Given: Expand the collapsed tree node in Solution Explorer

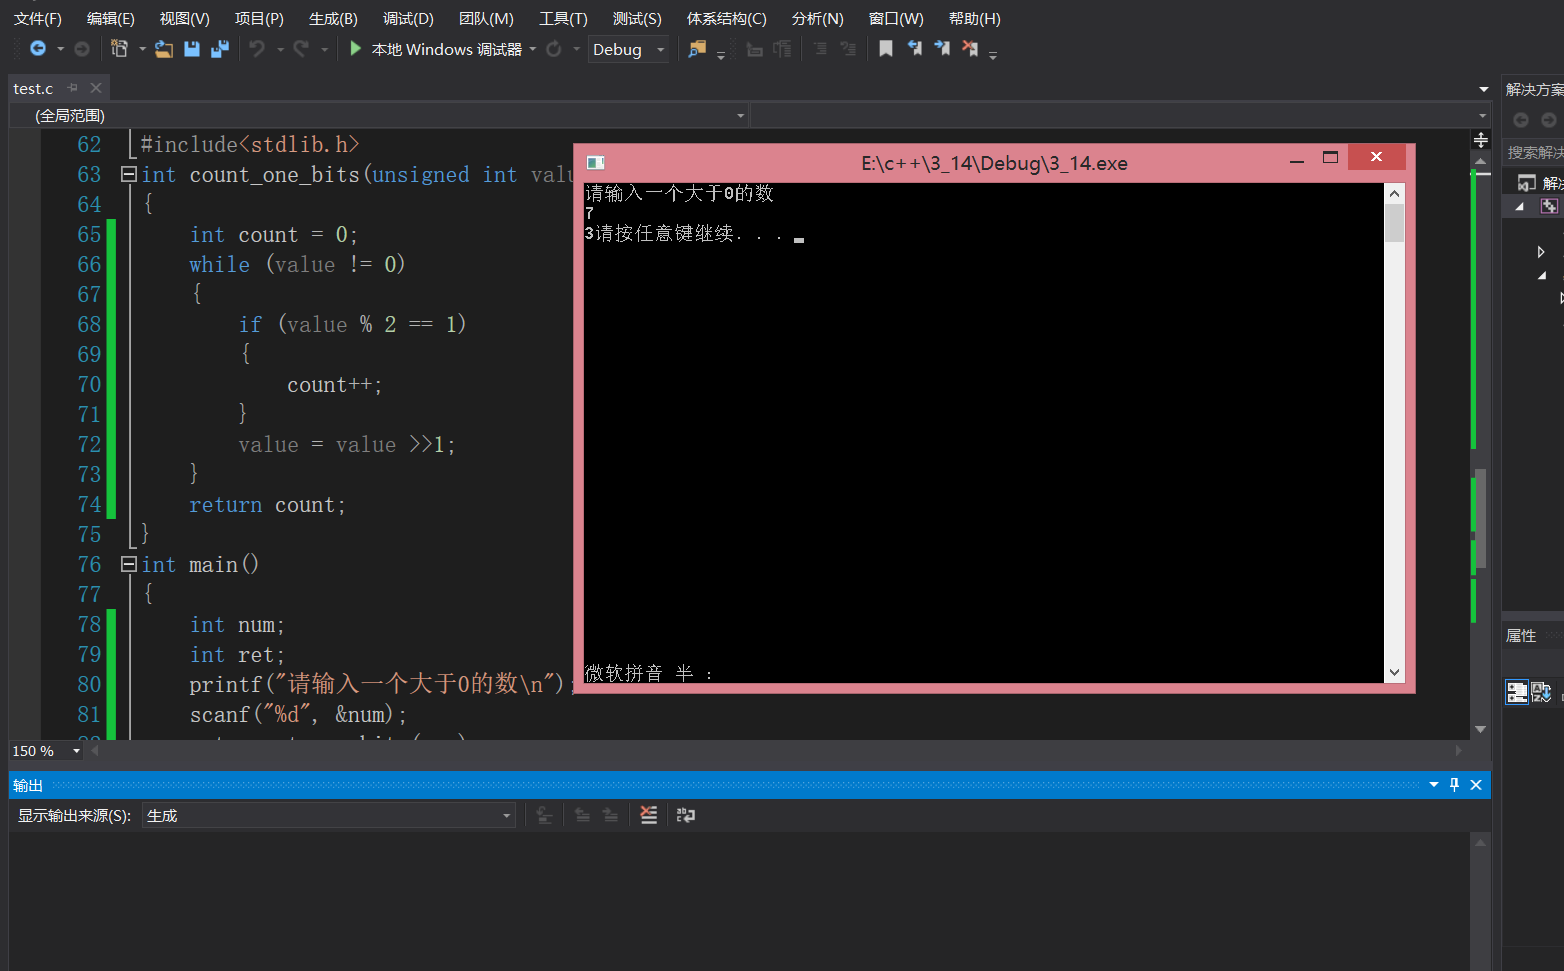Looking at the screenshot, I should (x=1541, y=252).
